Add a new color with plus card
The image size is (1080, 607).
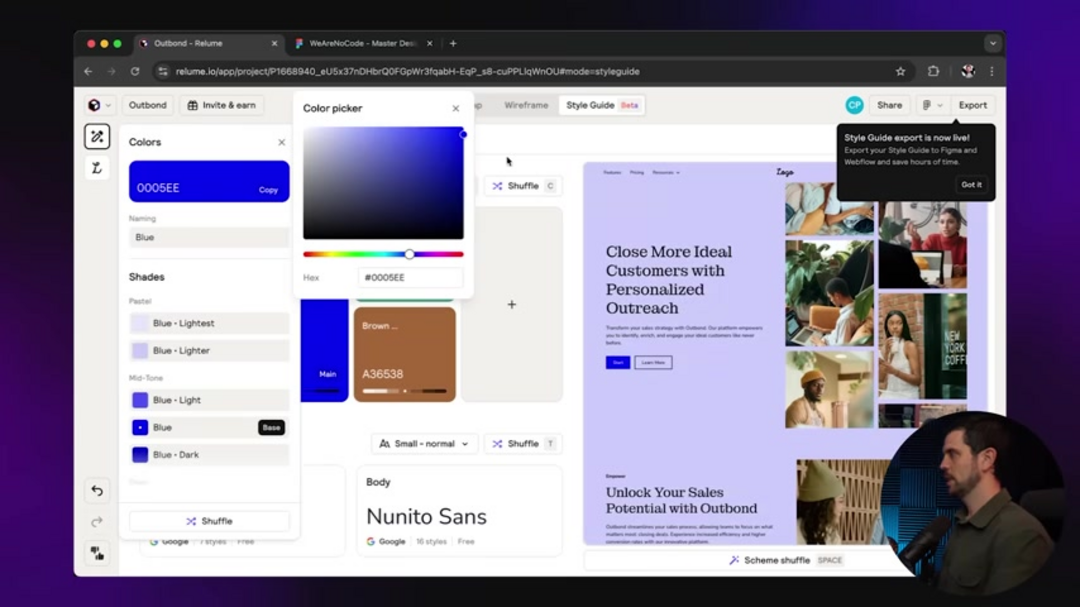[x=511, y=304]
